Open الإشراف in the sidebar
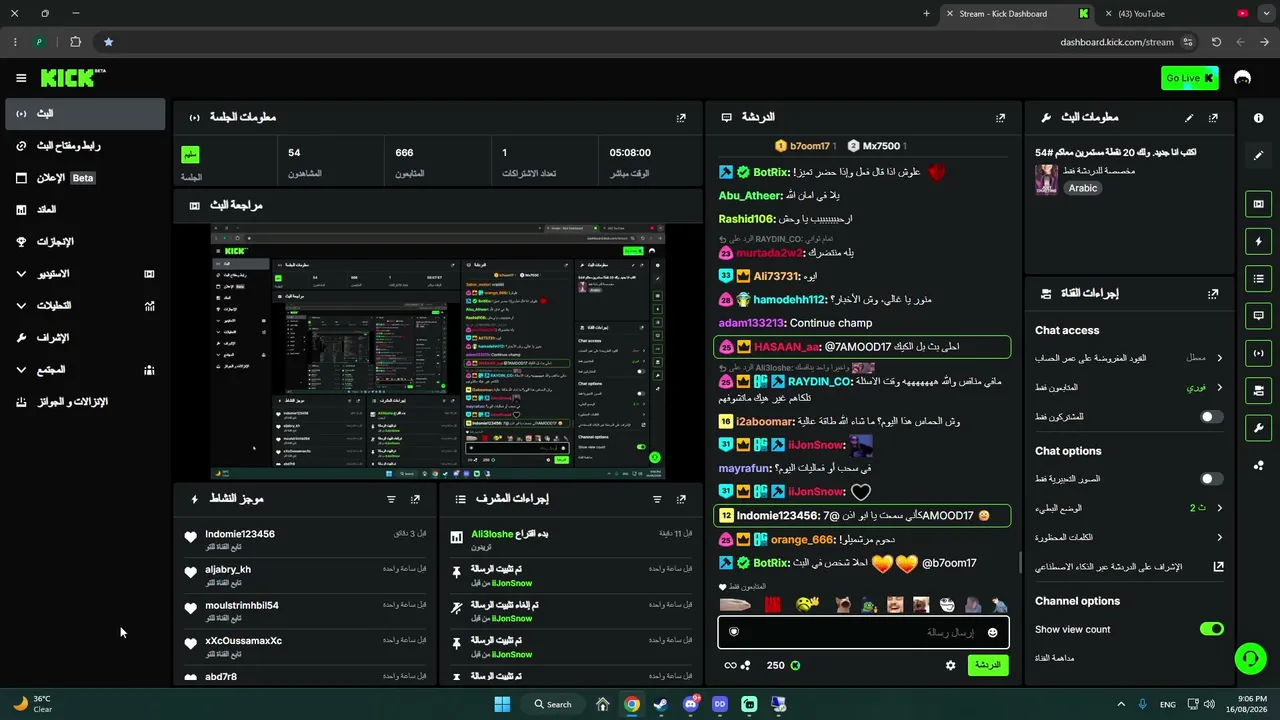 coord(85,337)
